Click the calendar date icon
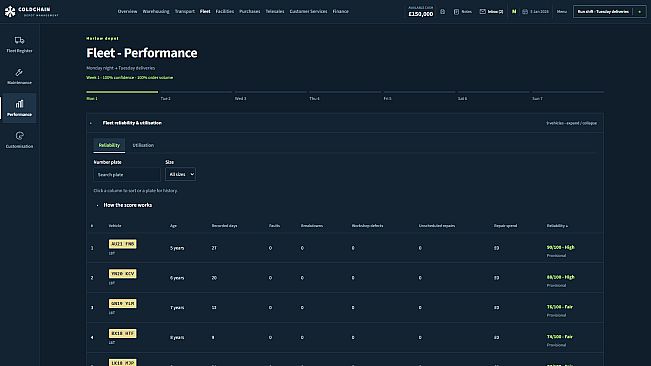 (x=525, y=12)
